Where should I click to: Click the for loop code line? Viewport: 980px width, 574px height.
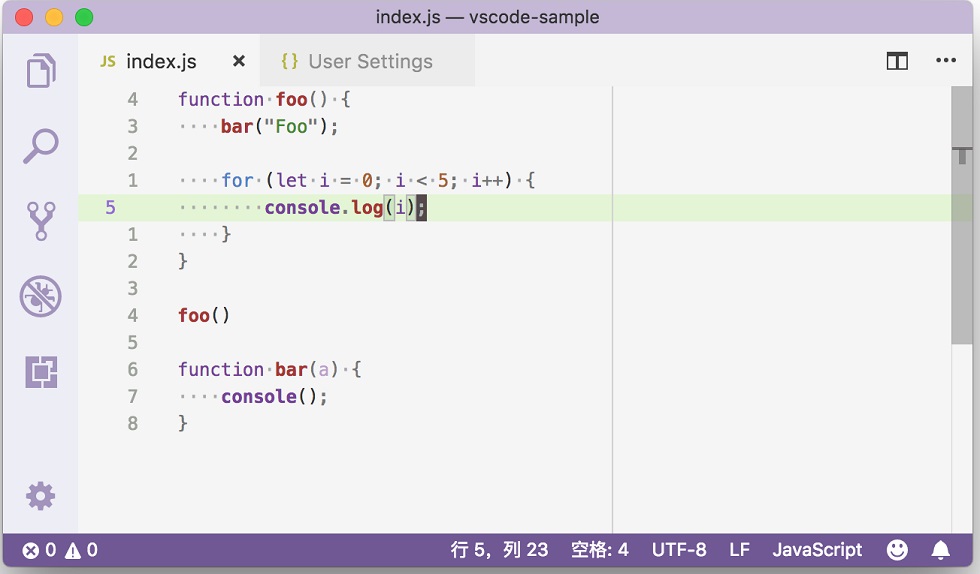356,181
